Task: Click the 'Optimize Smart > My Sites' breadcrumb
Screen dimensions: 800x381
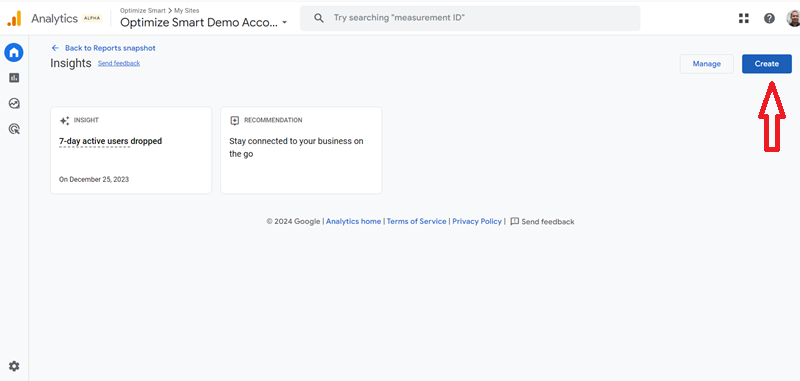Action: (x=160, y=10)
